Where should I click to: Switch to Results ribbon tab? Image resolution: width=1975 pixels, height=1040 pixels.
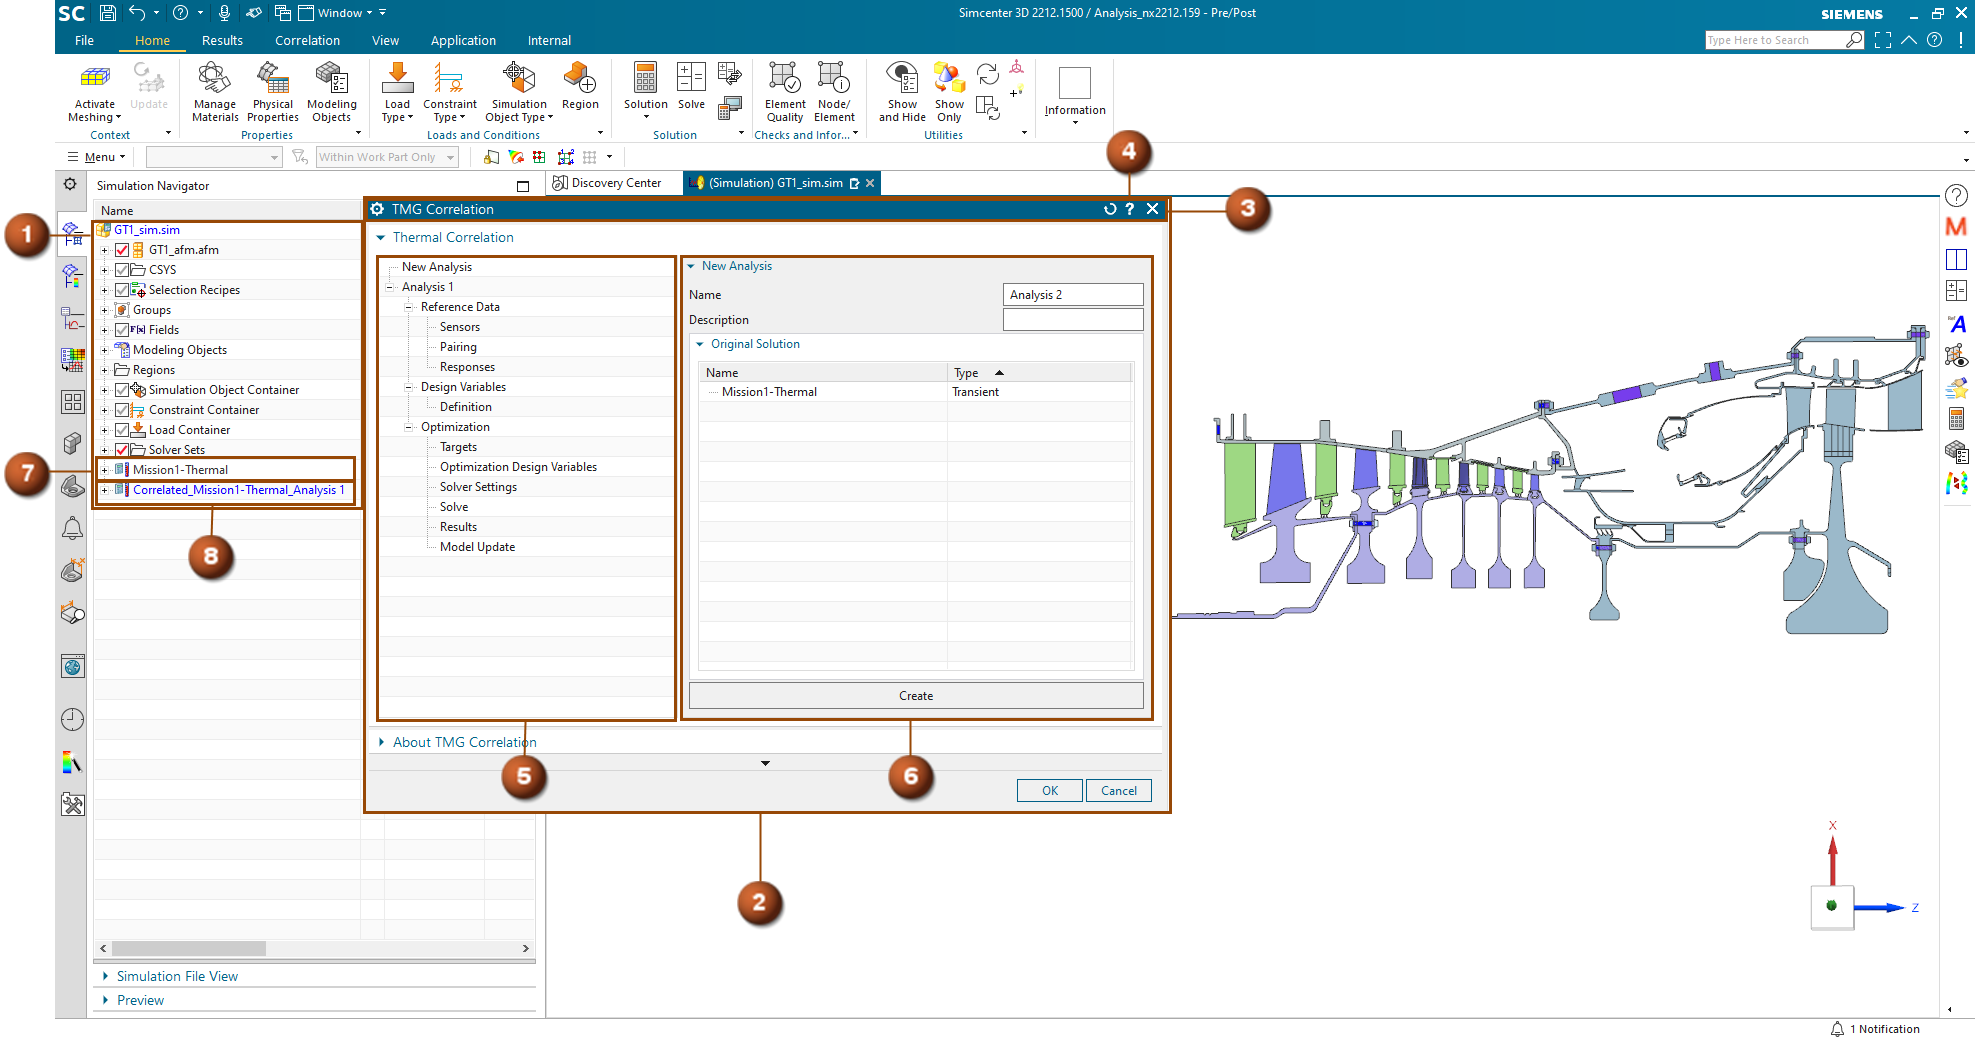pos(222,41)
